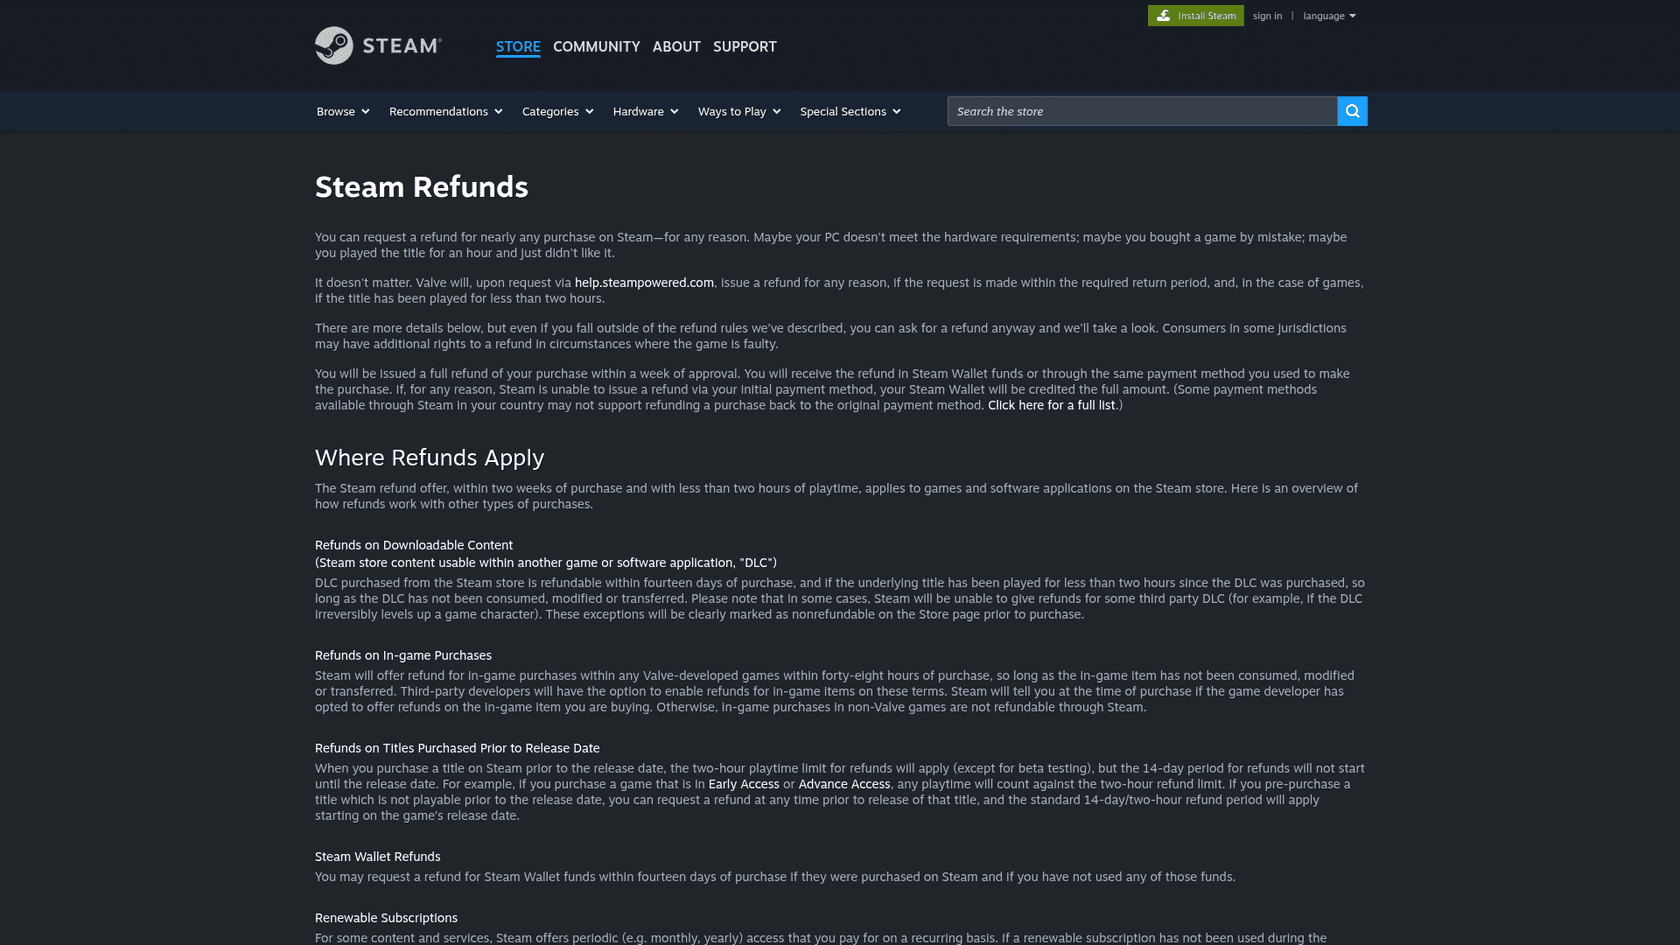
Task: Click the Where Refunds Apply heading
Action: (x=430, y=458)
